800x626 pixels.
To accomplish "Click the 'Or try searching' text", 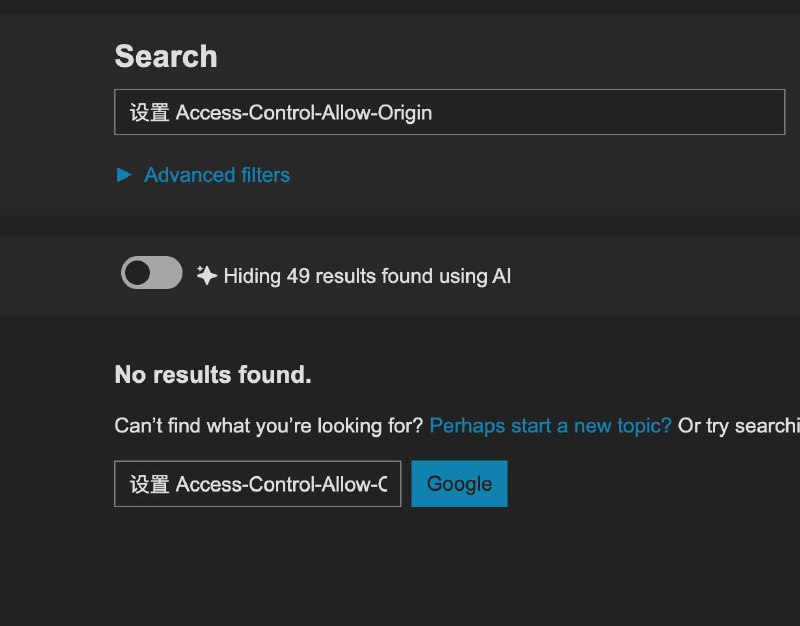I will (738, 426).
